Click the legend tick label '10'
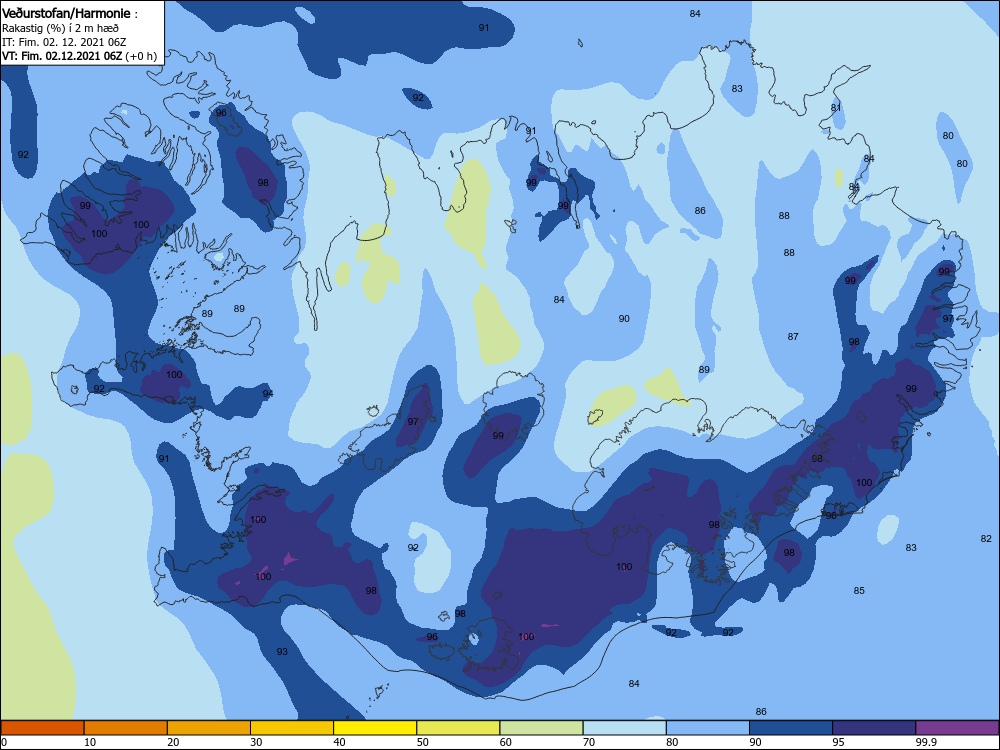This screenshot has width=1000, height=750. pyautogui.click(x=90, y=742)
